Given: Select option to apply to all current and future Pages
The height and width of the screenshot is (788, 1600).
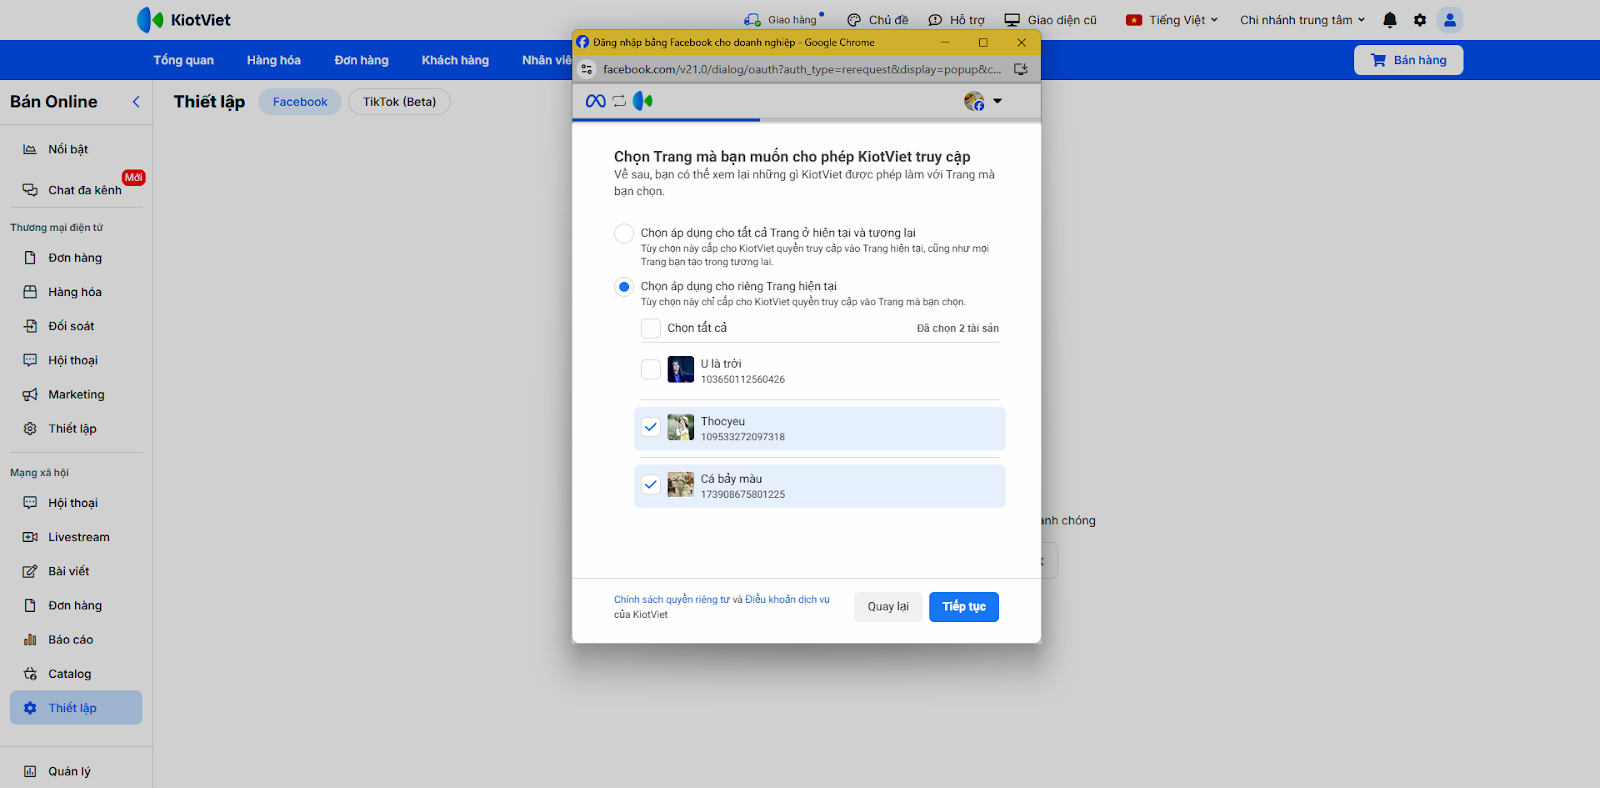Looking at the screenshot, I should (624, 233).
